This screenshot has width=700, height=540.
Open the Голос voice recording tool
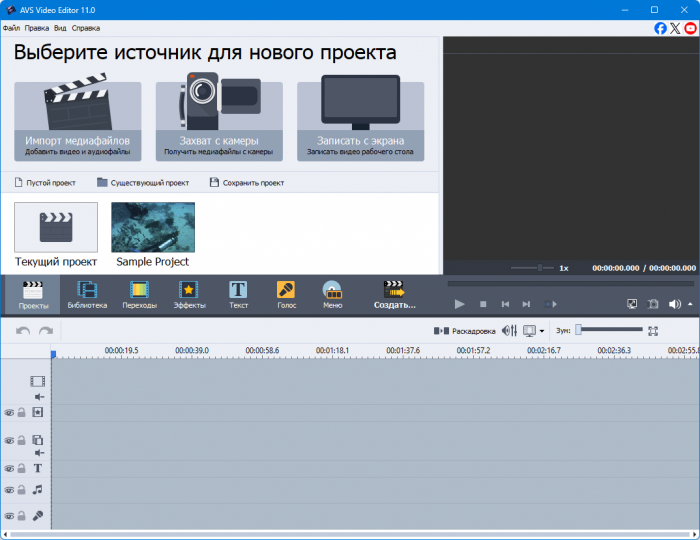[x=285, y=294]
